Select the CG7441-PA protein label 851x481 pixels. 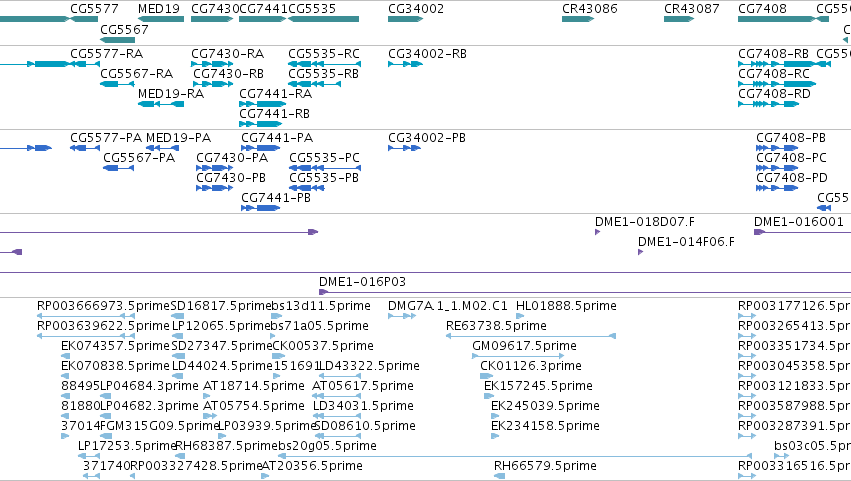pyautogui.click(x=277, y=137)
